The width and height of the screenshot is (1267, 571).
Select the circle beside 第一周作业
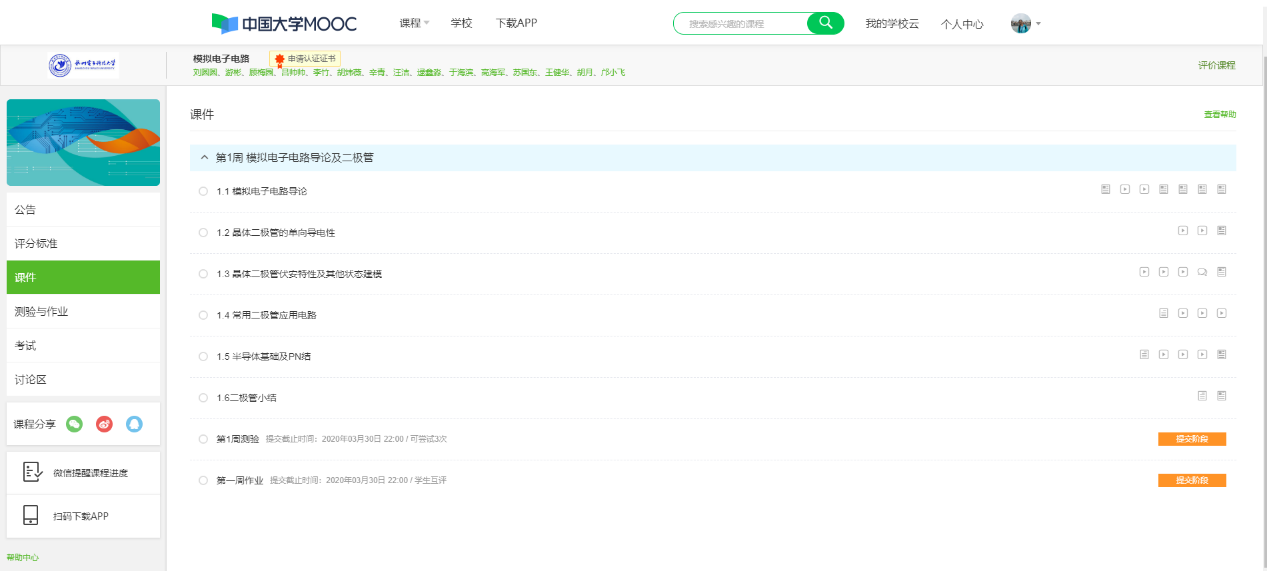(203, 480)
